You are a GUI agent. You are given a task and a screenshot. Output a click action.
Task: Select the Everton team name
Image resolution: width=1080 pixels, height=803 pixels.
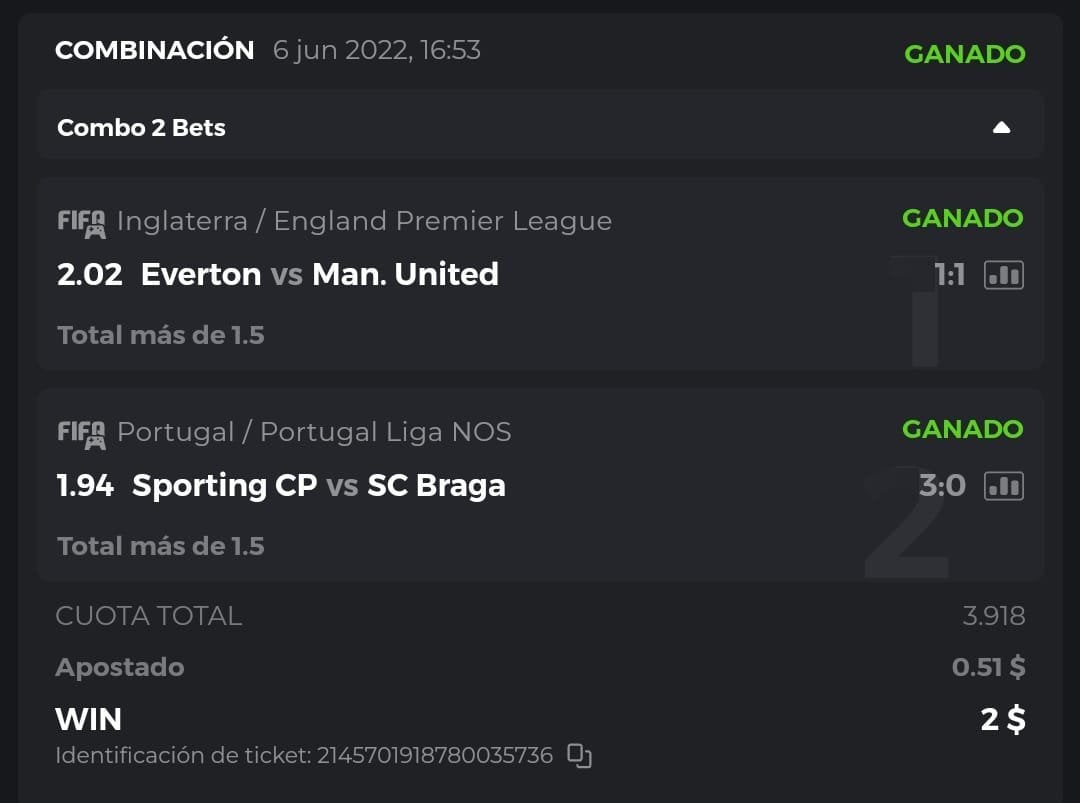click(201, 274)
